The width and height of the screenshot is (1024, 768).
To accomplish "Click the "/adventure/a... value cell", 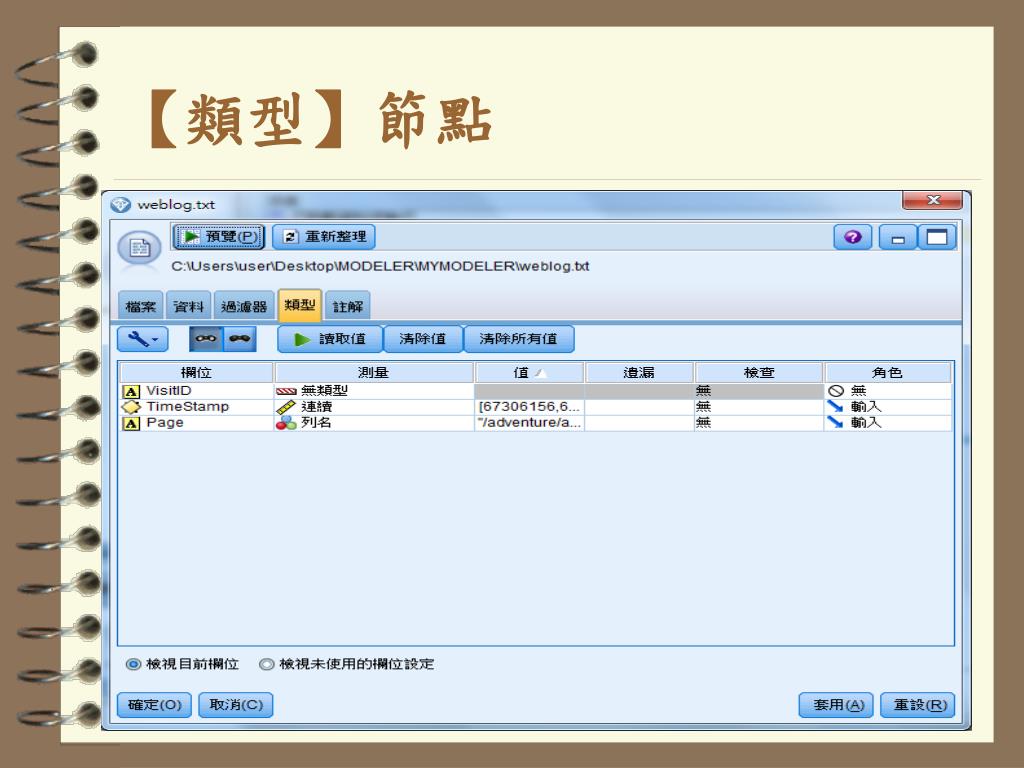I will (x=529, y=423).
